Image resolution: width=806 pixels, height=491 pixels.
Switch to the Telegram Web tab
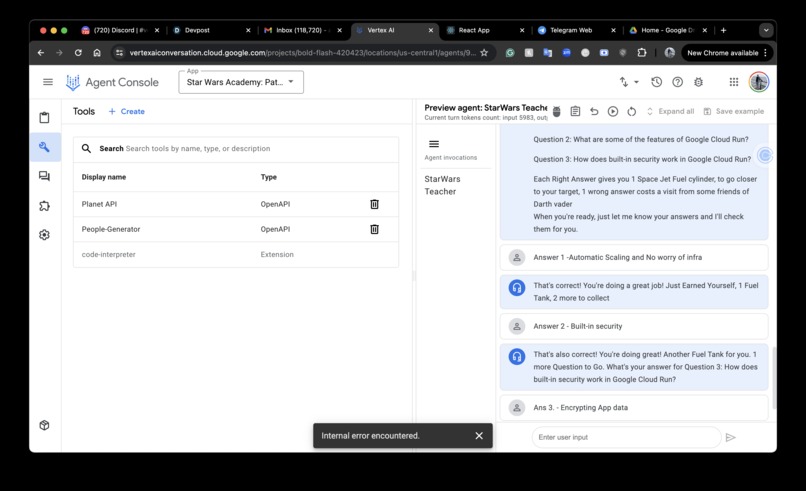(x=576, y=30)
